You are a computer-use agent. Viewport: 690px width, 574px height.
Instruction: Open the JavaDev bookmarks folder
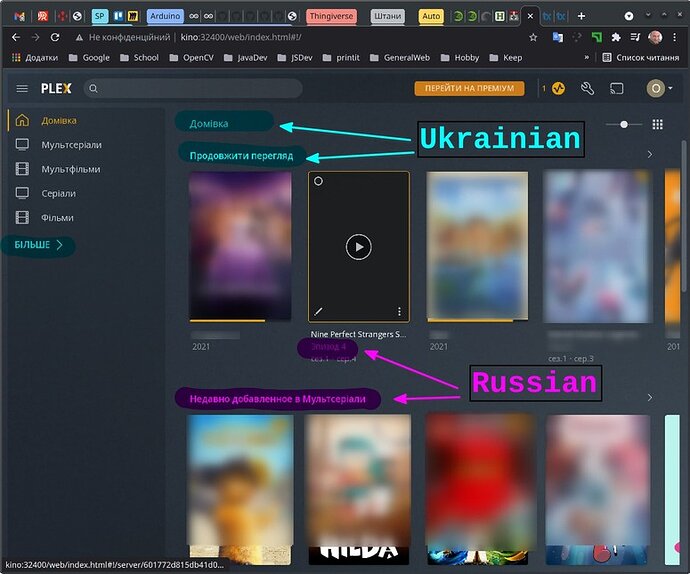coord(246,58)
